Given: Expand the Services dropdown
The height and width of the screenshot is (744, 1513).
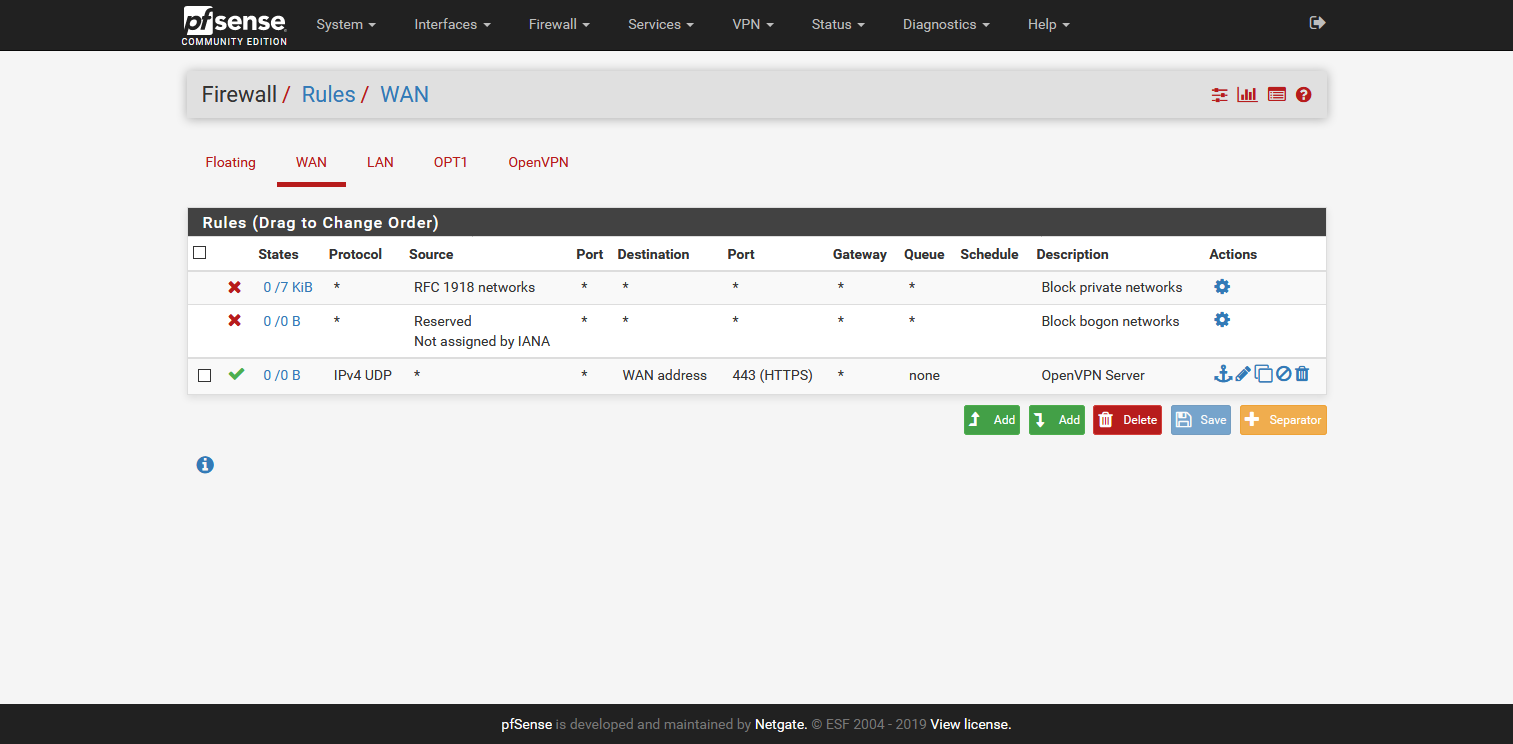Looking at the screenshot, I should pos(661,24).
